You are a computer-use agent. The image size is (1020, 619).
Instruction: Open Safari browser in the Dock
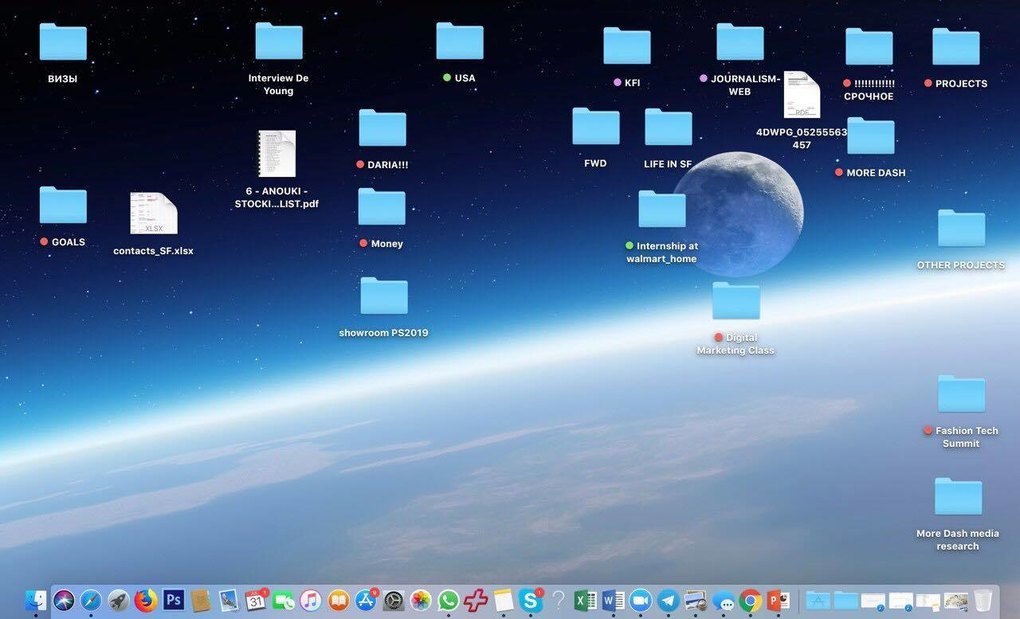tap(91, 600)
